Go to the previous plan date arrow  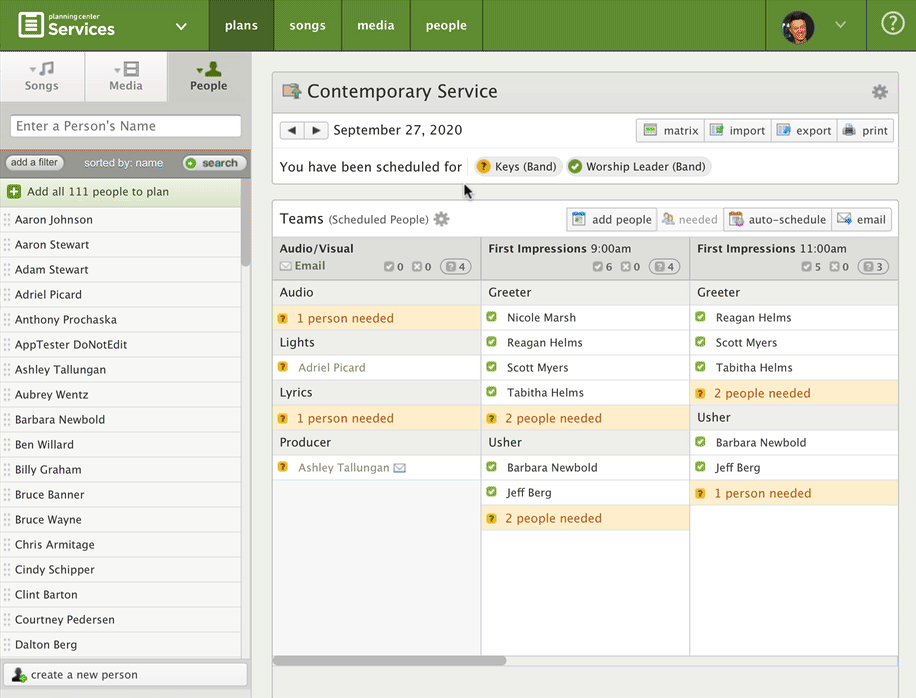click(291, 131)
